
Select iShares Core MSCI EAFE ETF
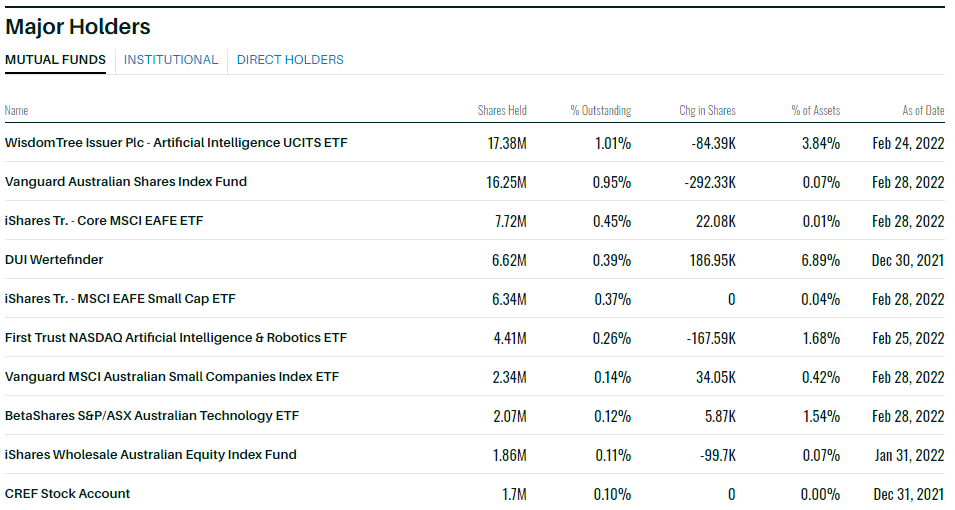coord(104,221)
